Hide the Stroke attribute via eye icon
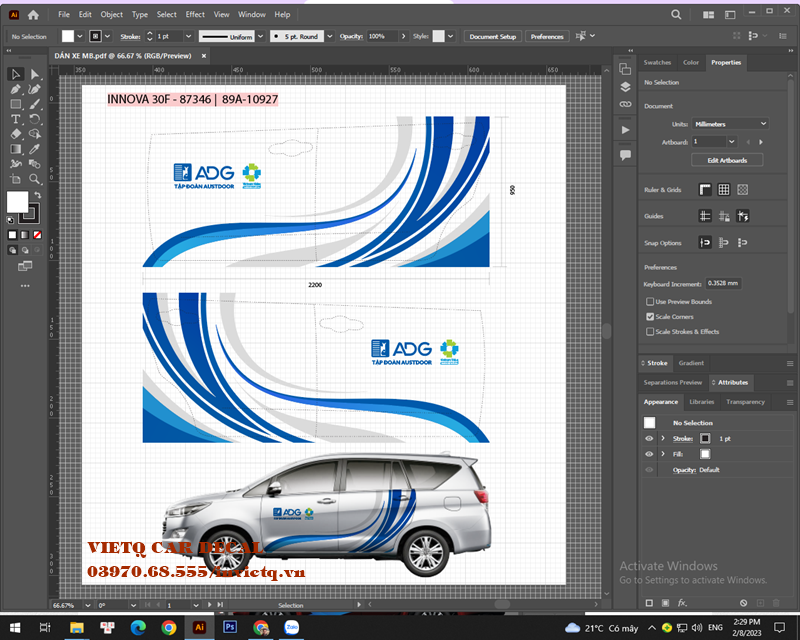This screenshot has width=800, height=640. 649,438
